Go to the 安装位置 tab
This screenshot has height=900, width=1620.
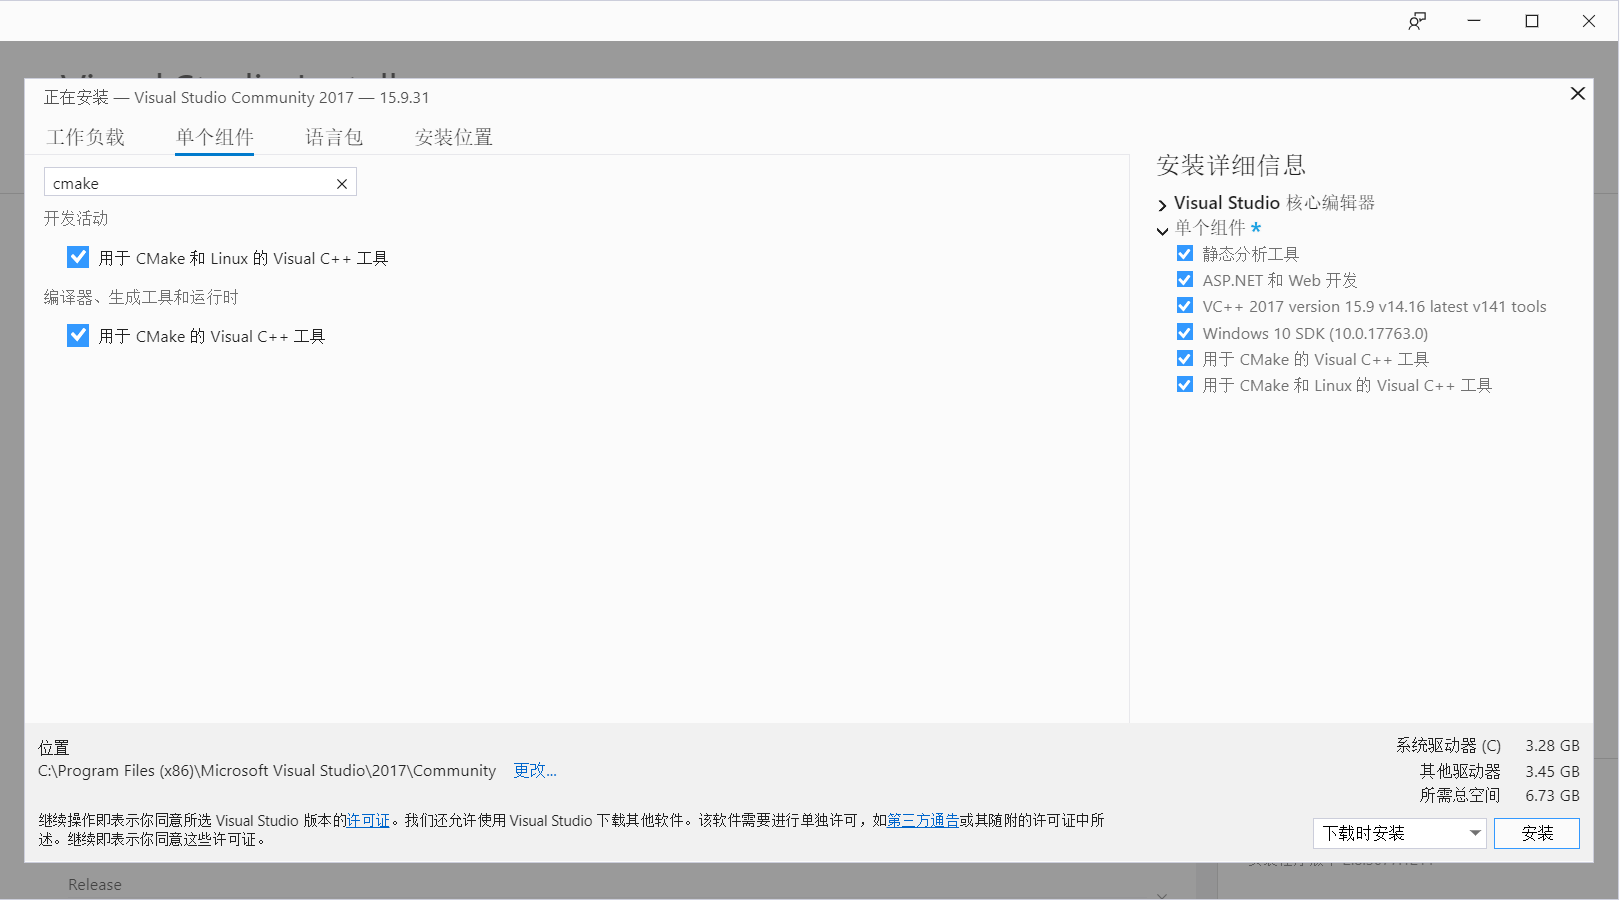(x=454, y=137)
